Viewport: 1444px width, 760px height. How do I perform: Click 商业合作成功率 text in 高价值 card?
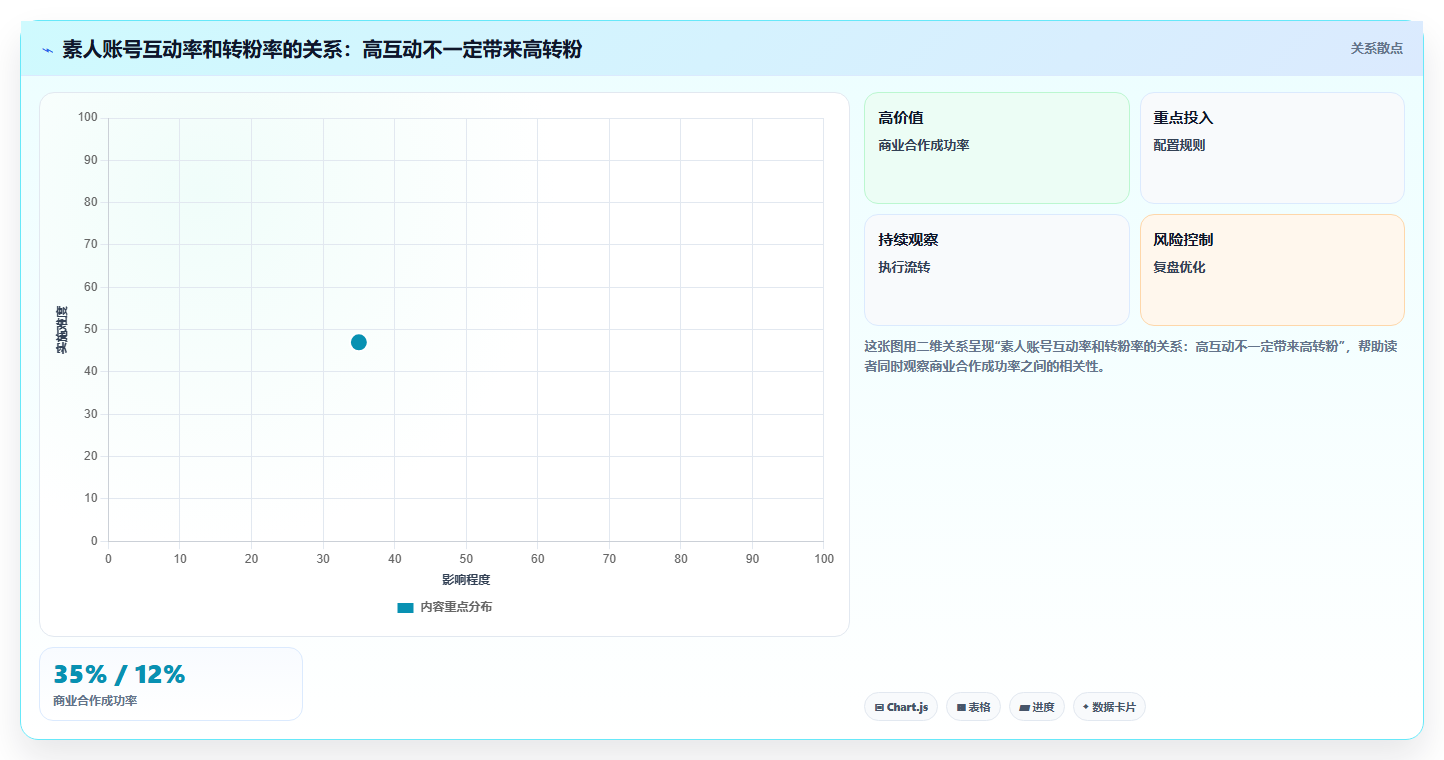tap(924, 145)
